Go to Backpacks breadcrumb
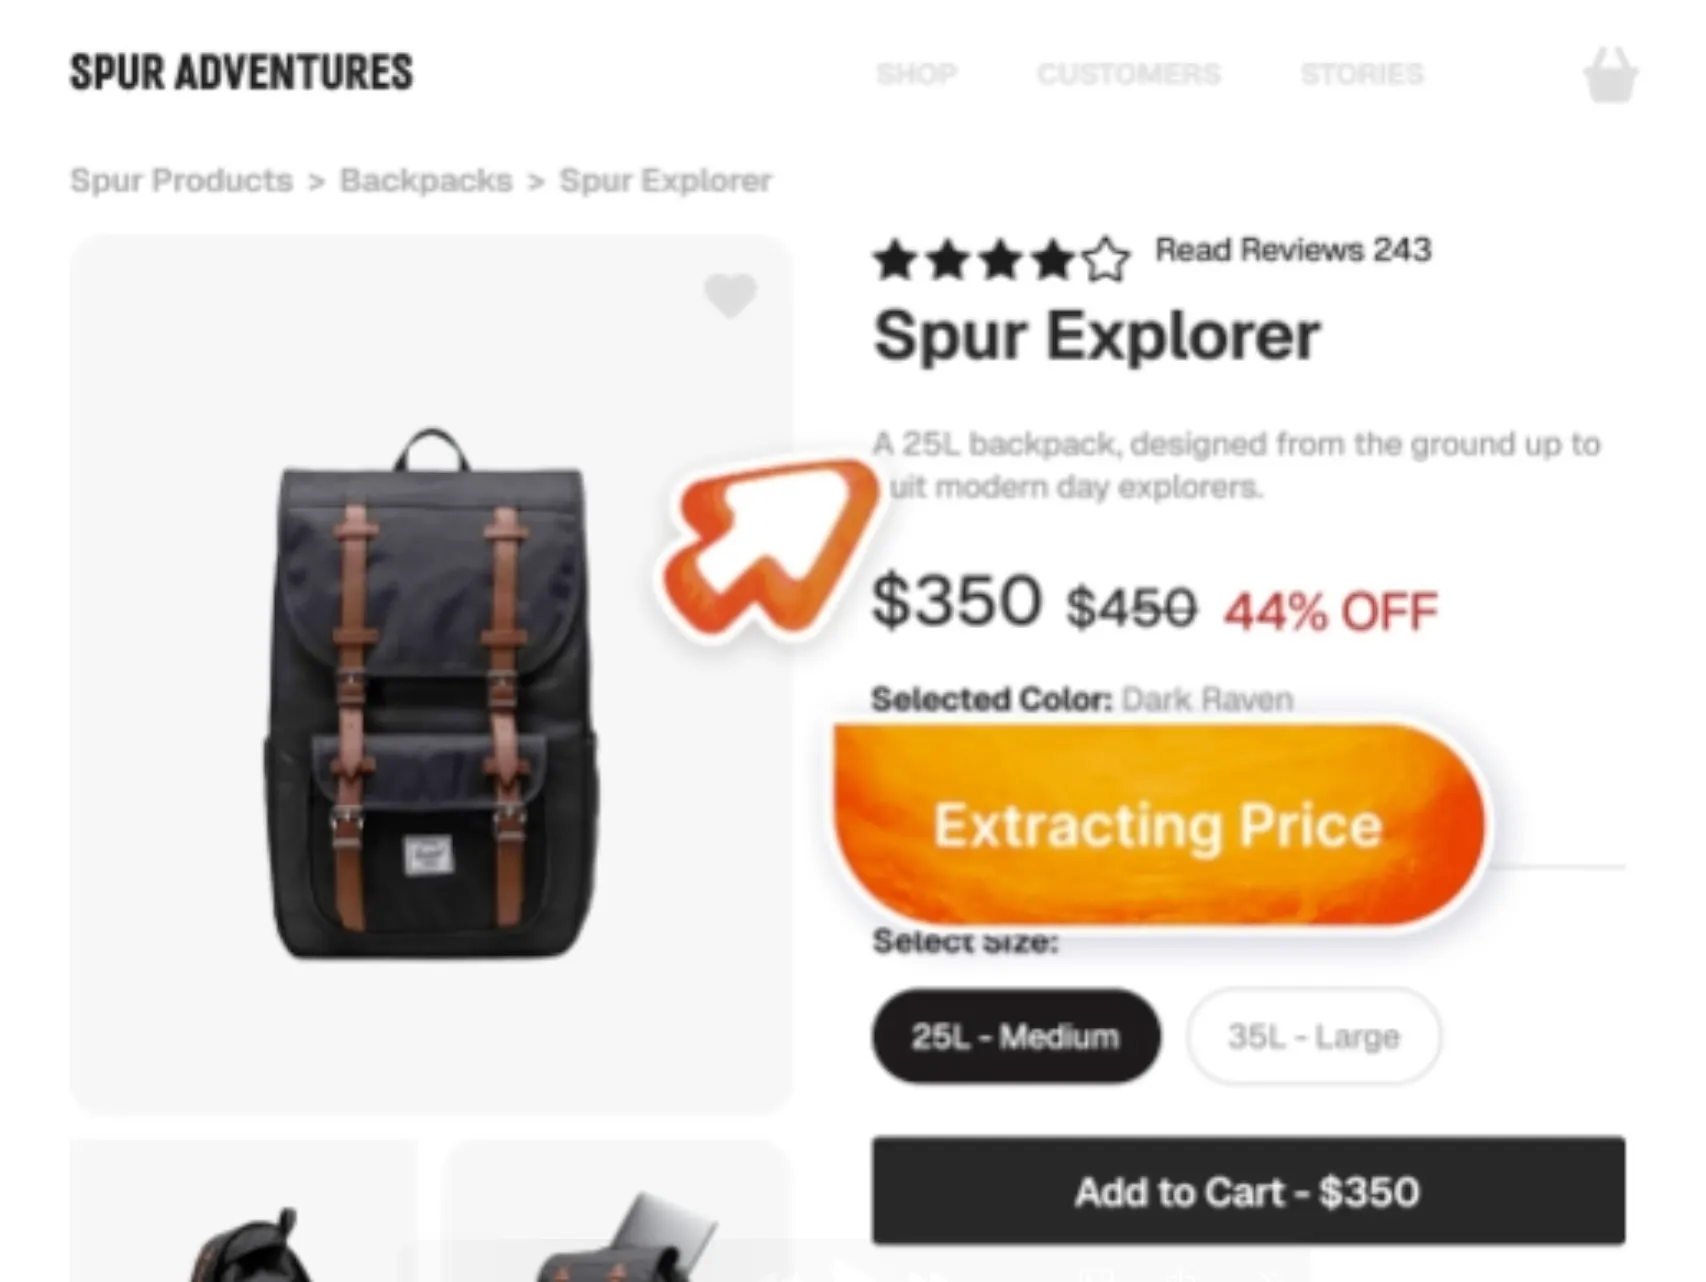1706x1282 pixels. pyautogui.click(x=426, y=180)
